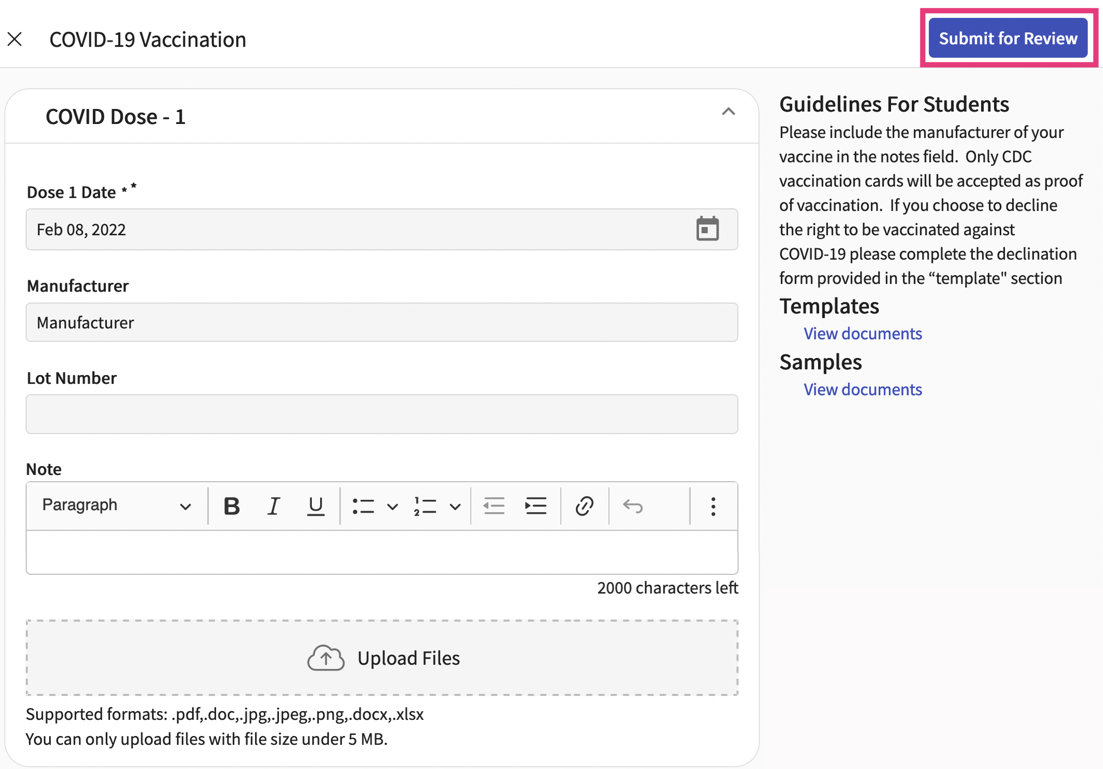The image size is (1103, 769).
Task: Insert a numbered list in note
Action: coord(425,506)
